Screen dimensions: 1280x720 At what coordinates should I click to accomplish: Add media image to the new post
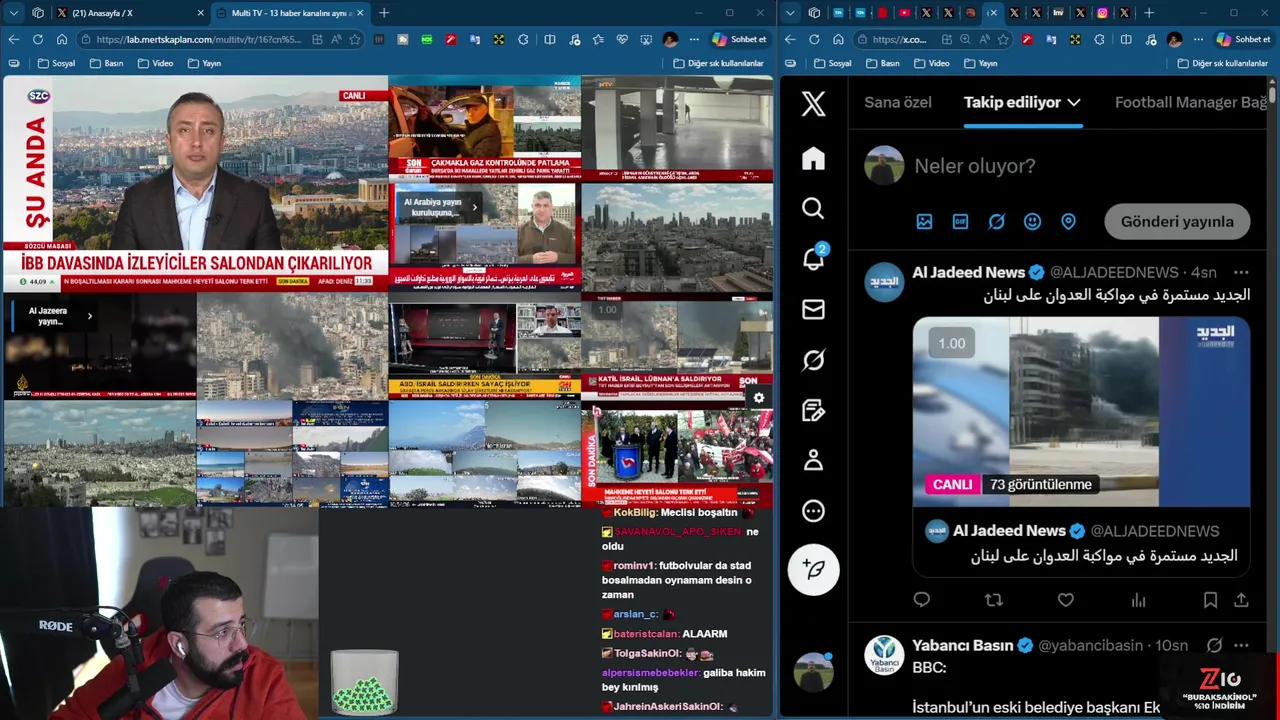point(924,222)
